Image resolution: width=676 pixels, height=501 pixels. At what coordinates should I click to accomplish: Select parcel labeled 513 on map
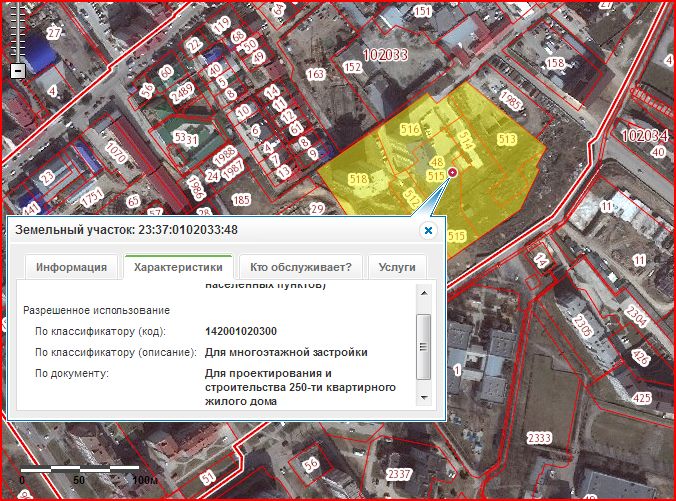(x=506, y=139)
